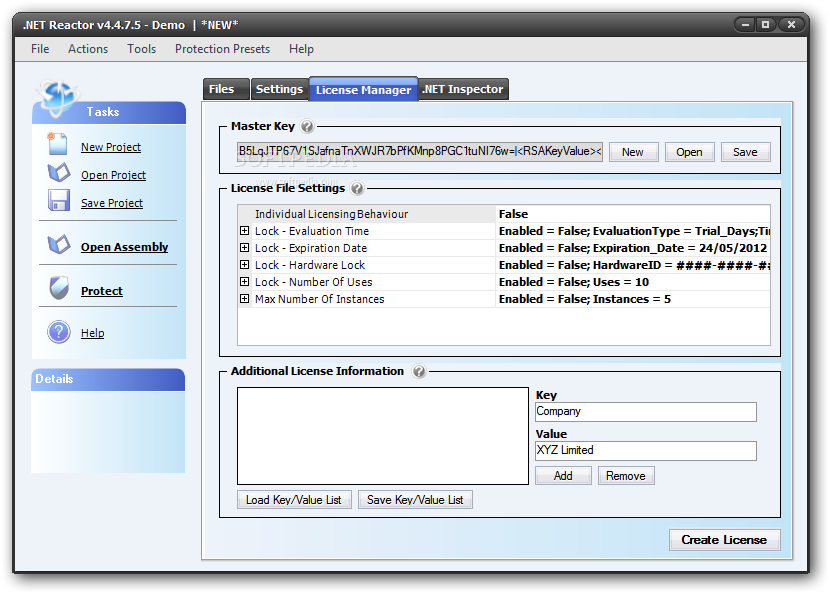Click the Open Project book icon
Viewport: 830px width, 594px height.
click(x=58, y=173)
